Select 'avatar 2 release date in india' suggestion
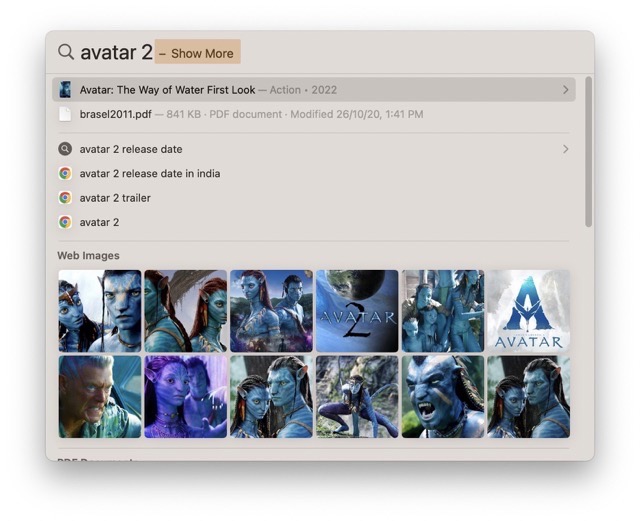The image size is (640, 521). pyautogui.click(x=313, y=174)
